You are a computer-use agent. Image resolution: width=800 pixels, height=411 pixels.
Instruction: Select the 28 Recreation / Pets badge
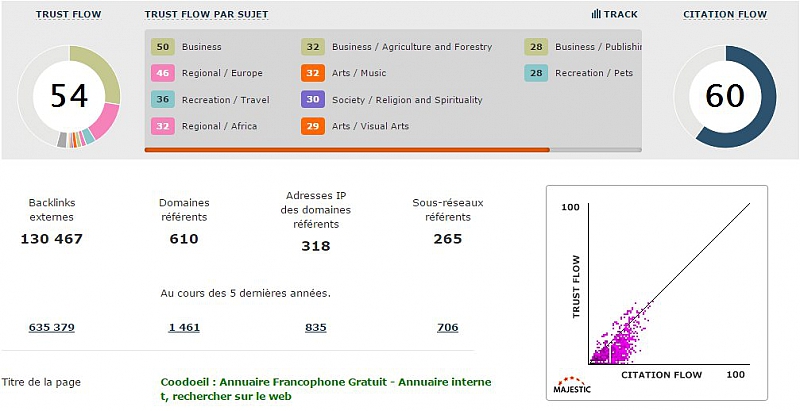(536, 73)
